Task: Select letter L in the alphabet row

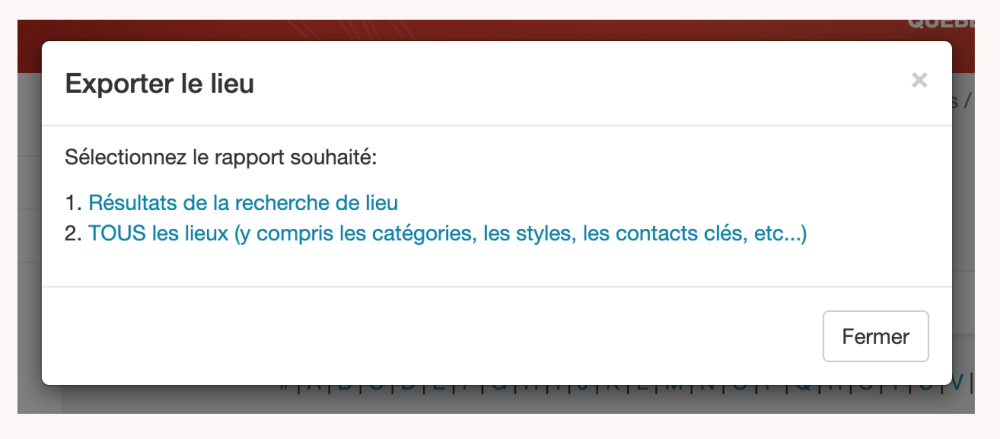Action: click(x=643, y=385)
